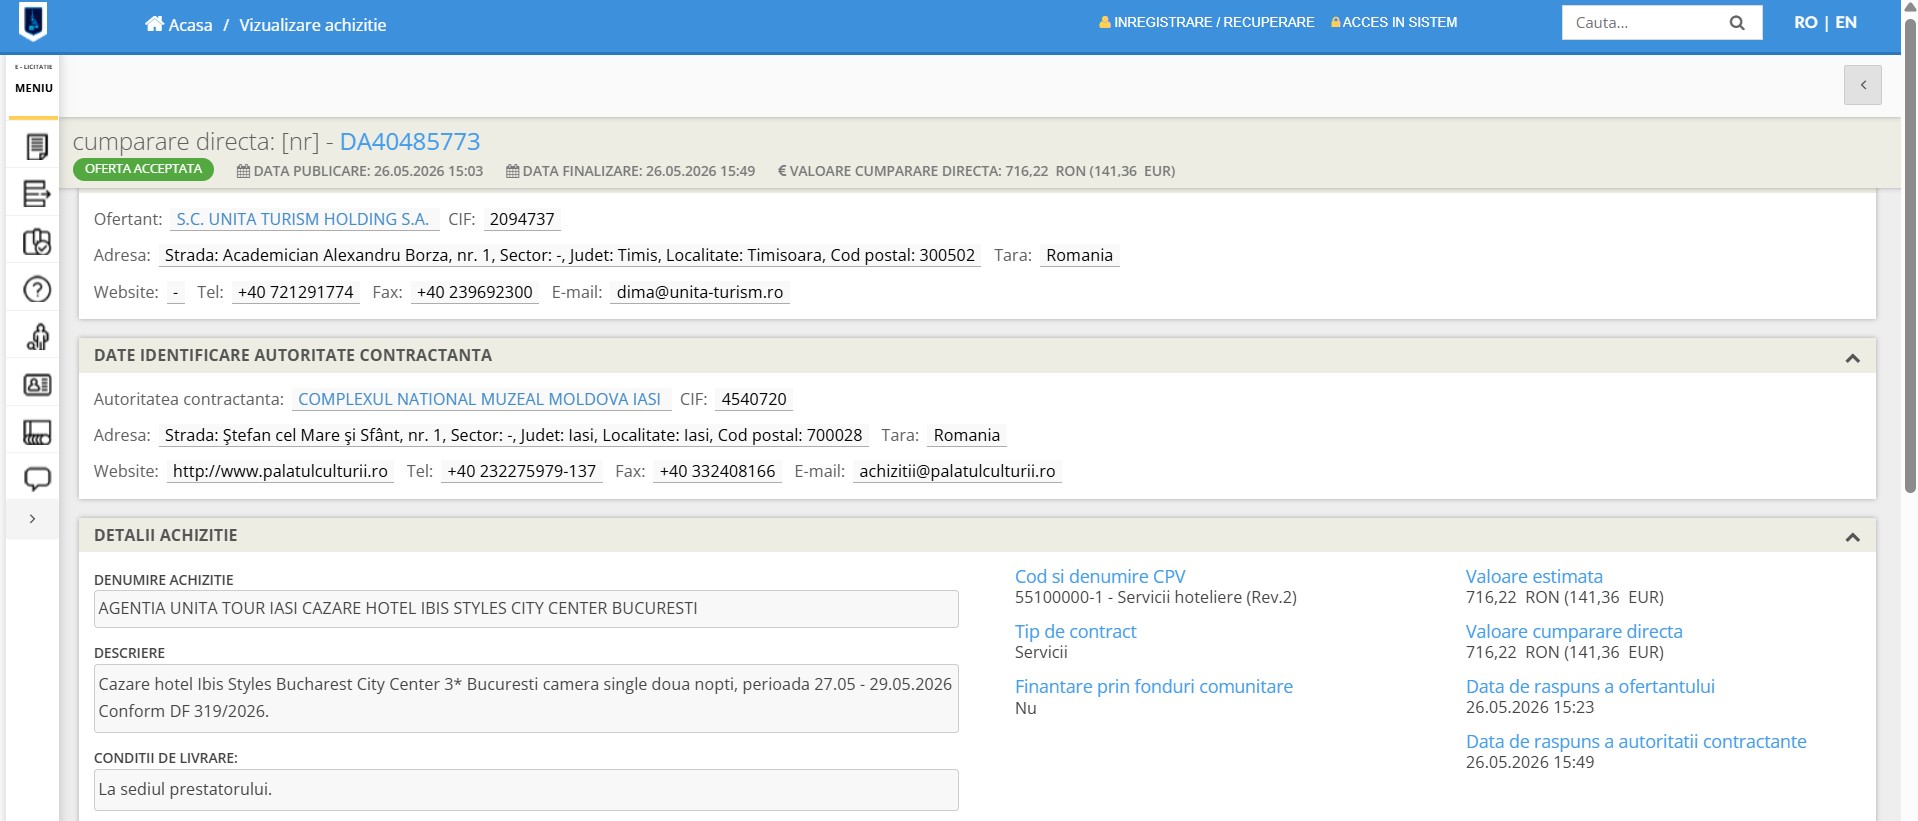Open the ID card sidebar icon

click(37, 385)
